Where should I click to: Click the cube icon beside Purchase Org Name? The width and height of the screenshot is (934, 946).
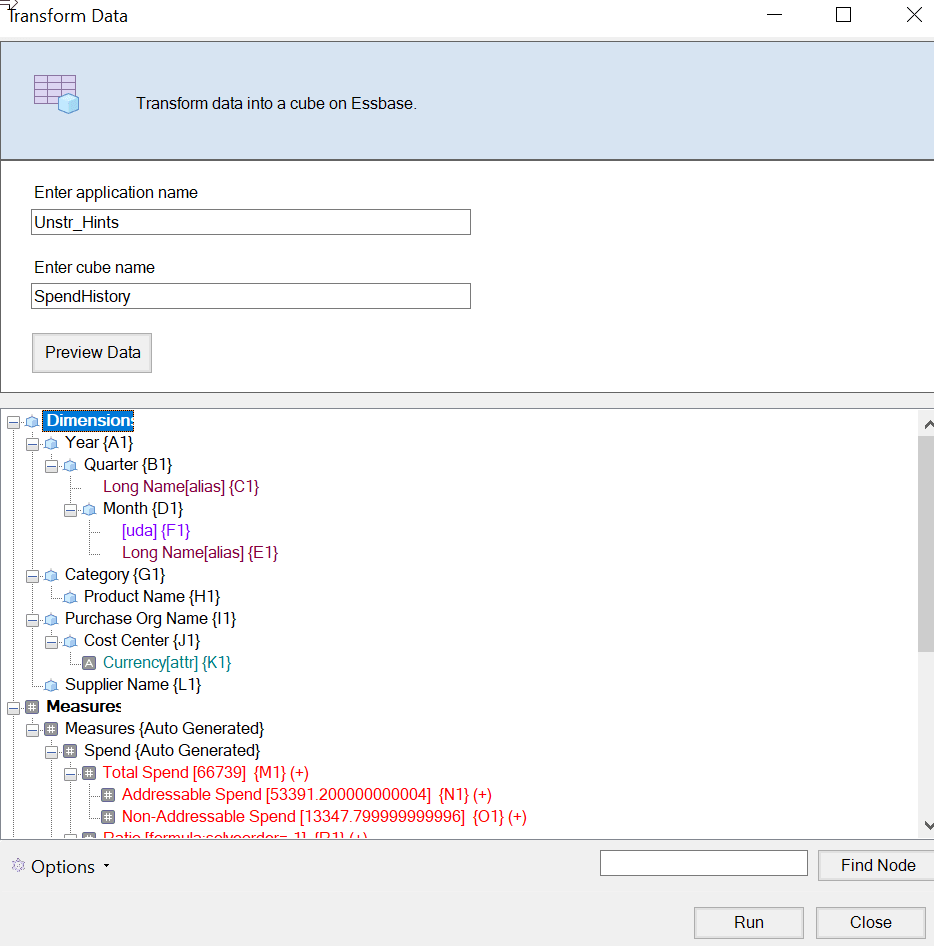tap(50, 618)
